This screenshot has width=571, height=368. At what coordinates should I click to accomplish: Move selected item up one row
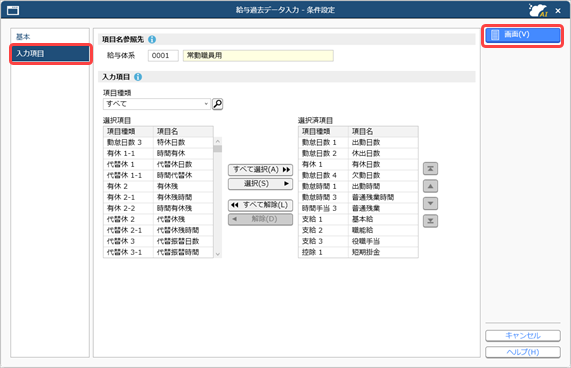point(430,186)
